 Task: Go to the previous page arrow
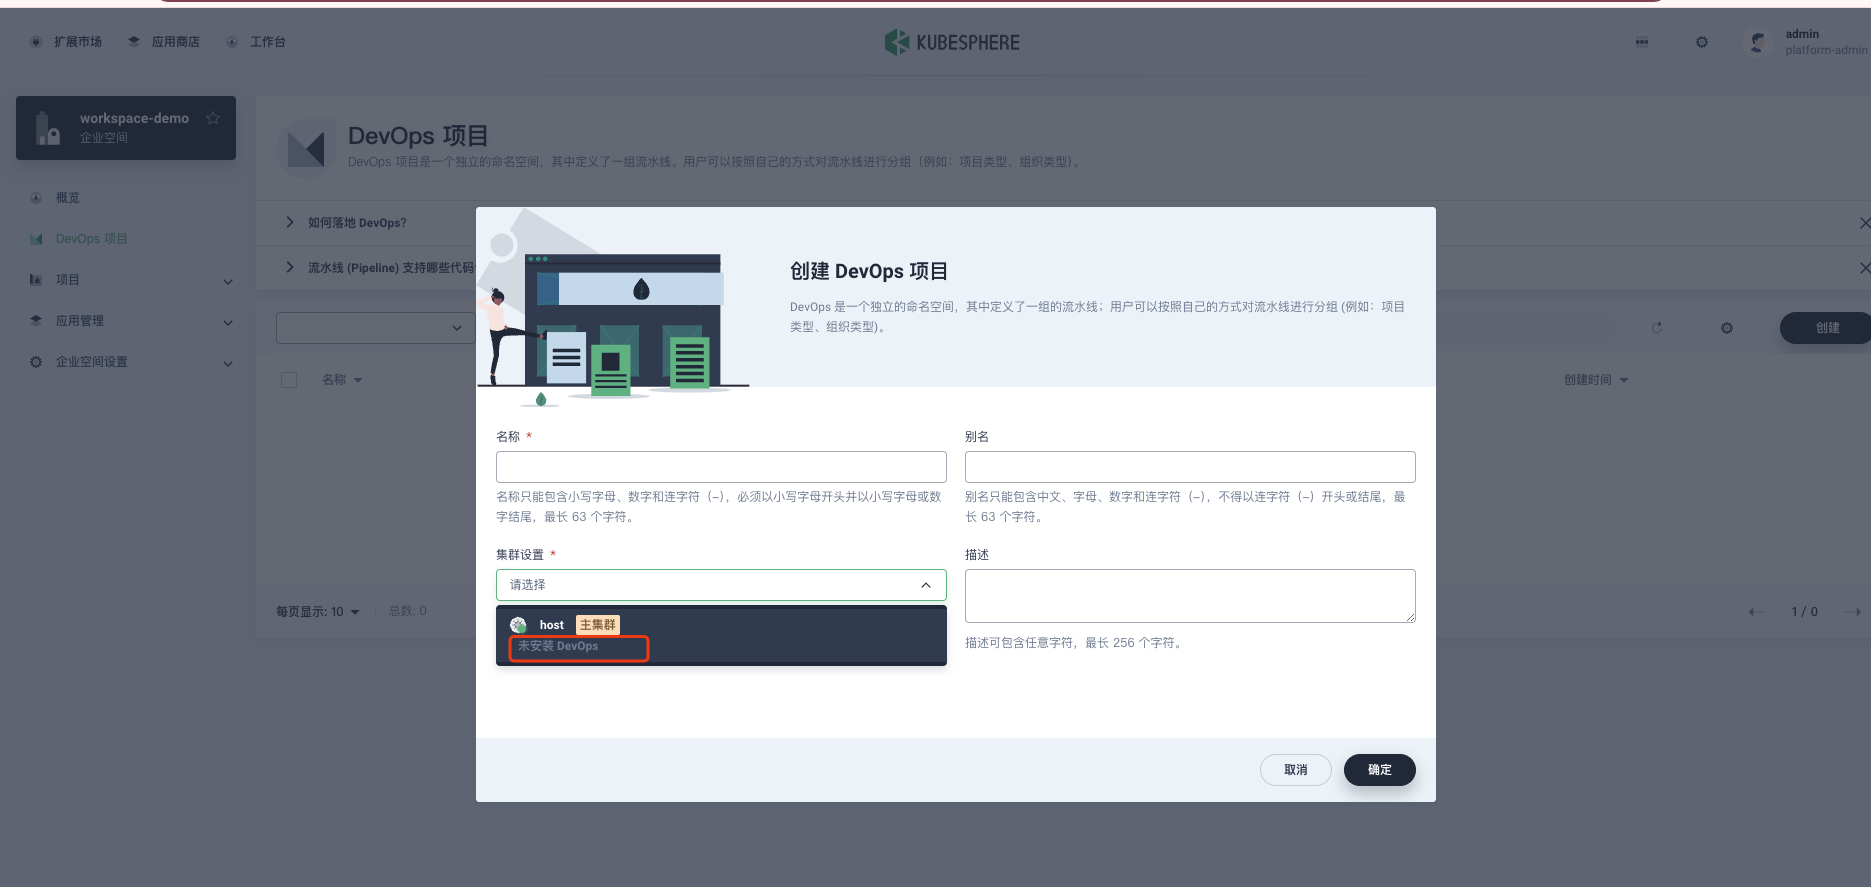pos(1757,611)
